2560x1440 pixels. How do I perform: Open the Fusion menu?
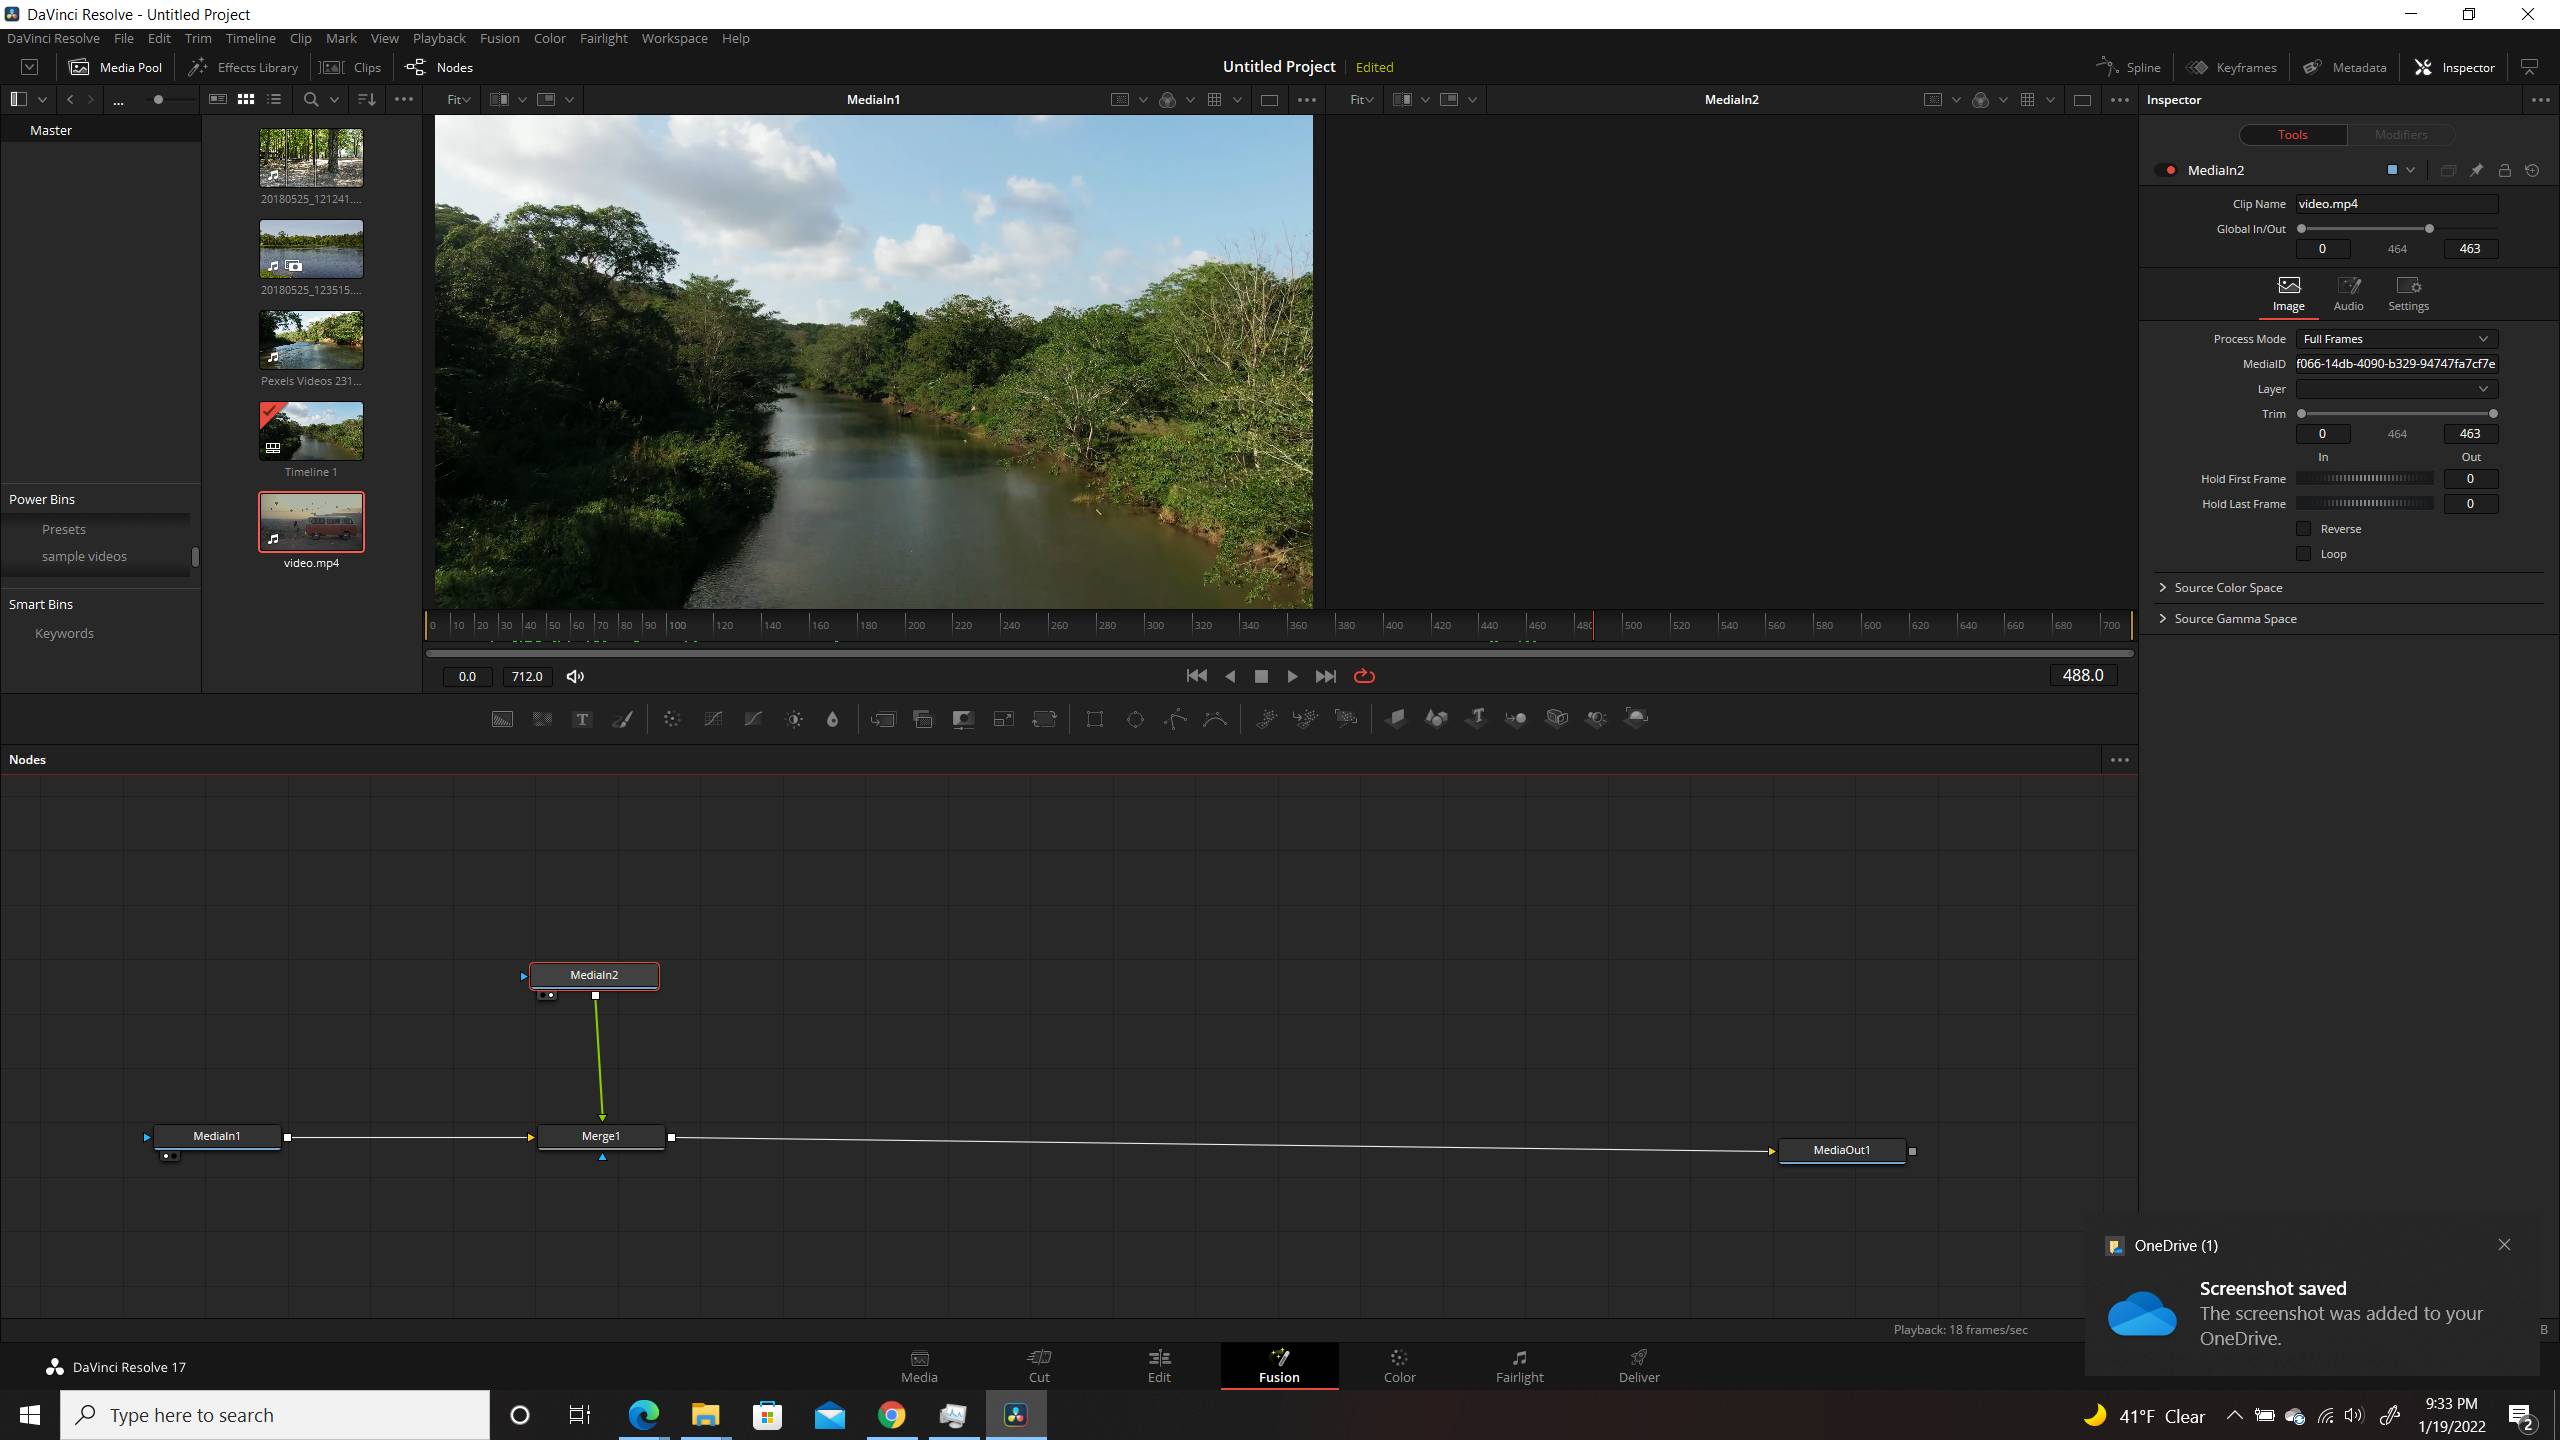click(499, 38)
